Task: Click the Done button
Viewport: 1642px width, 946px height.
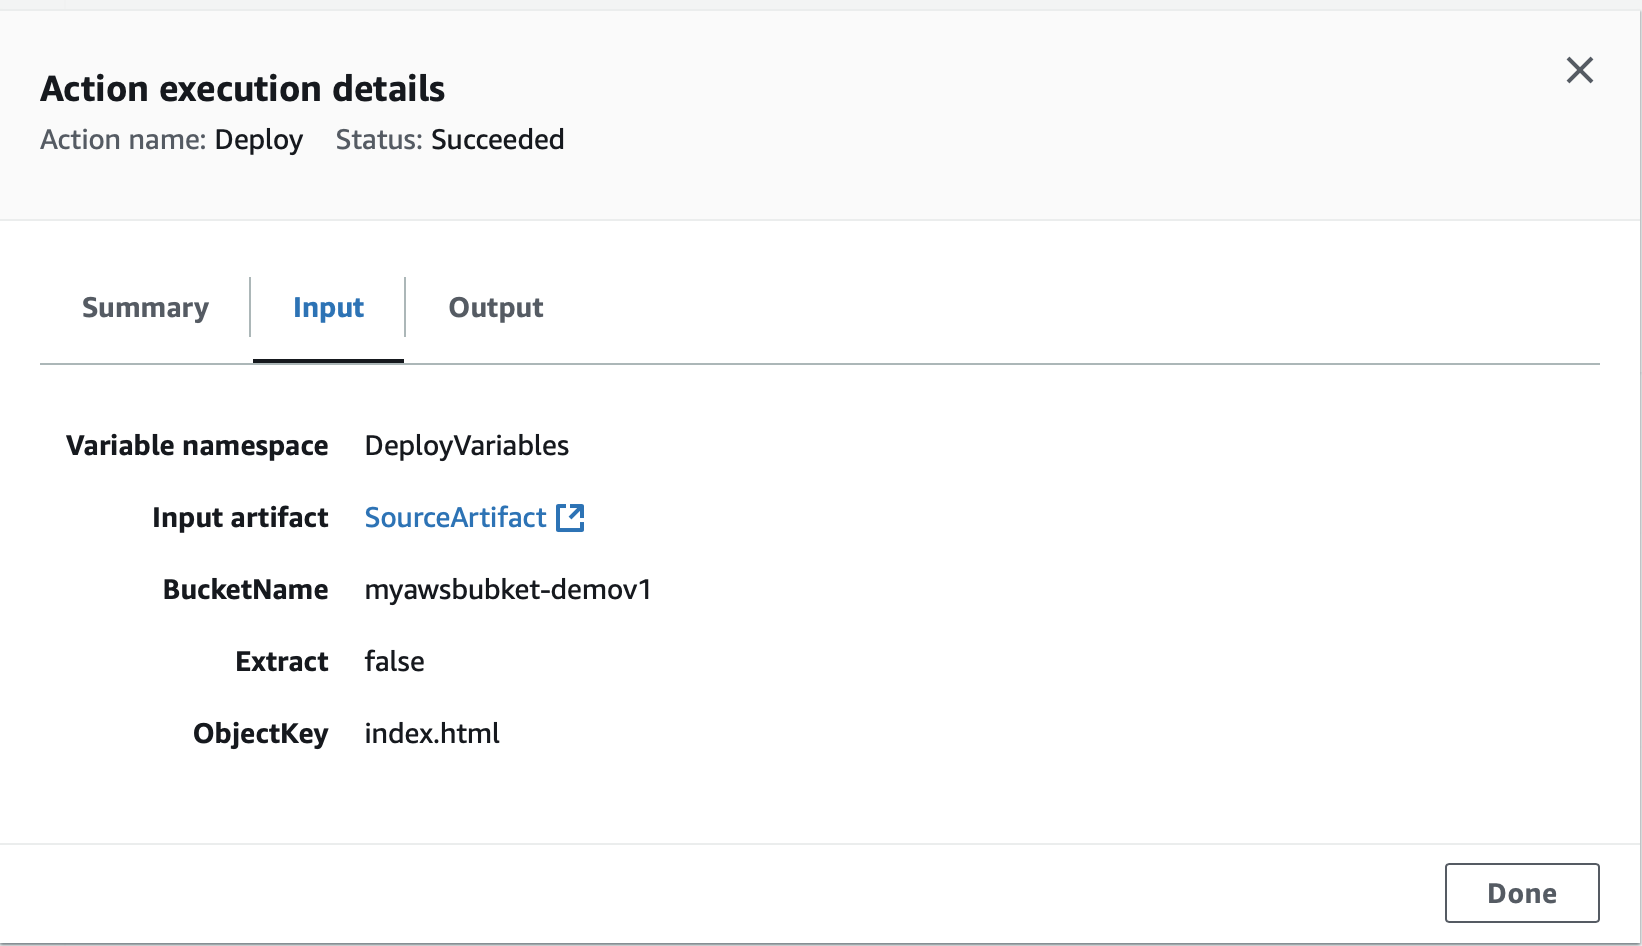Action: point(1522,893)
